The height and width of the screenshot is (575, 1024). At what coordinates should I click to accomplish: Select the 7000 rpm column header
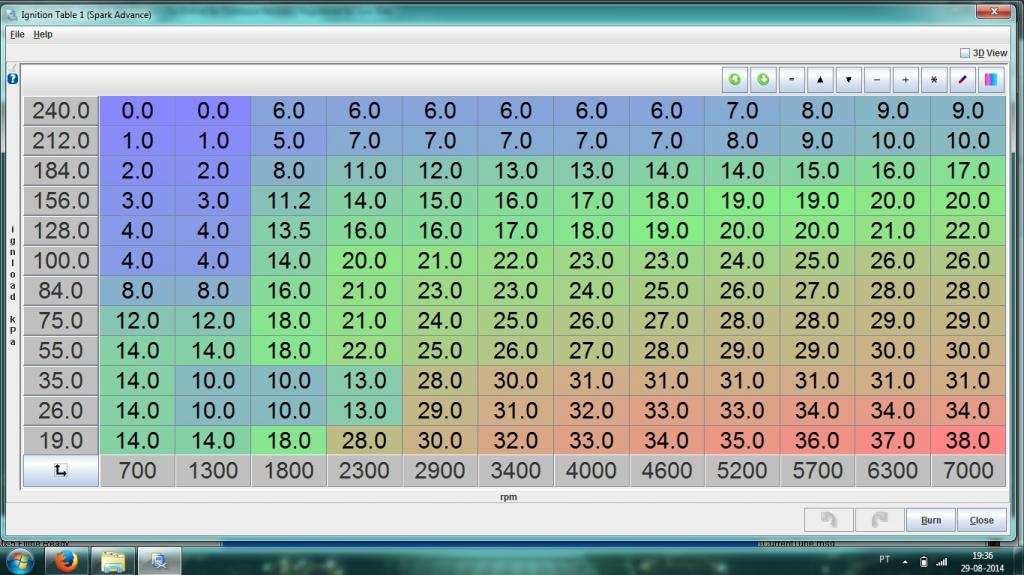coord(968,471)
